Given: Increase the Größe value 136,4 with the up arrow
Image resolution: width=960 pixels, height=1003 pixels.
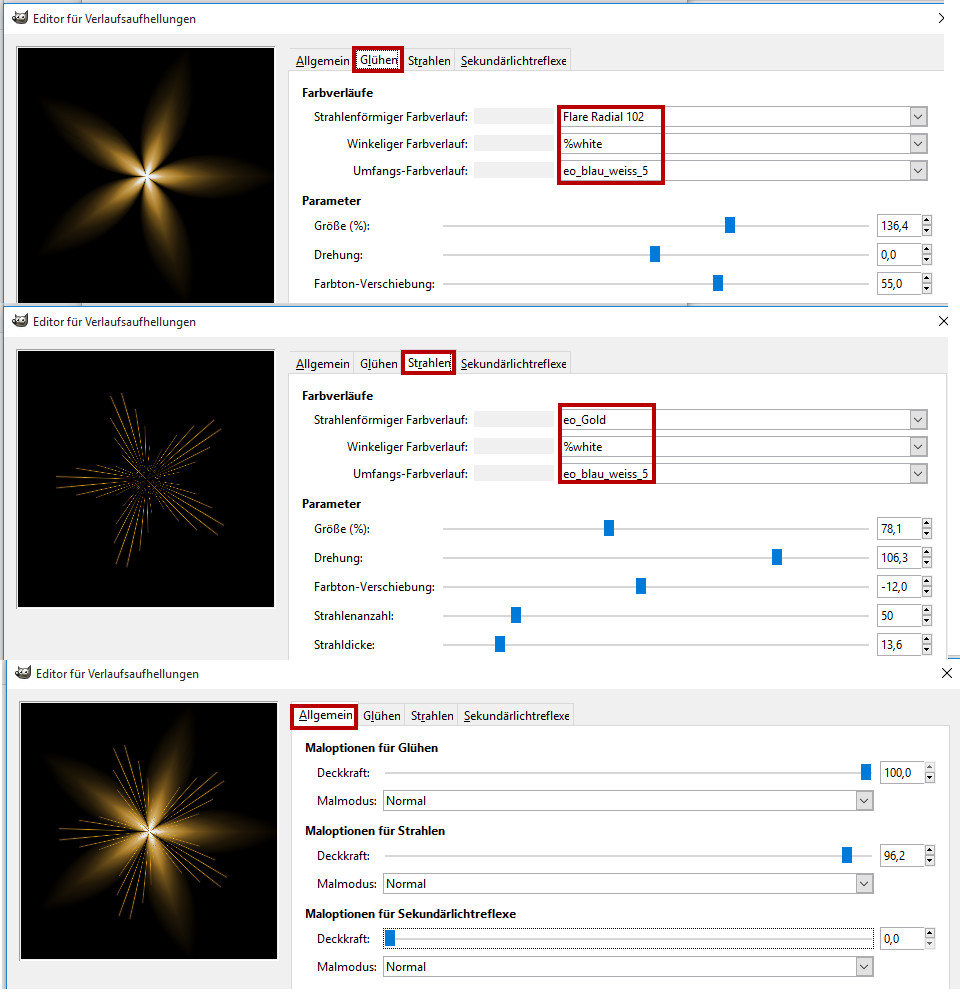Looking at the screenshot, I should [x=927, y=220].
